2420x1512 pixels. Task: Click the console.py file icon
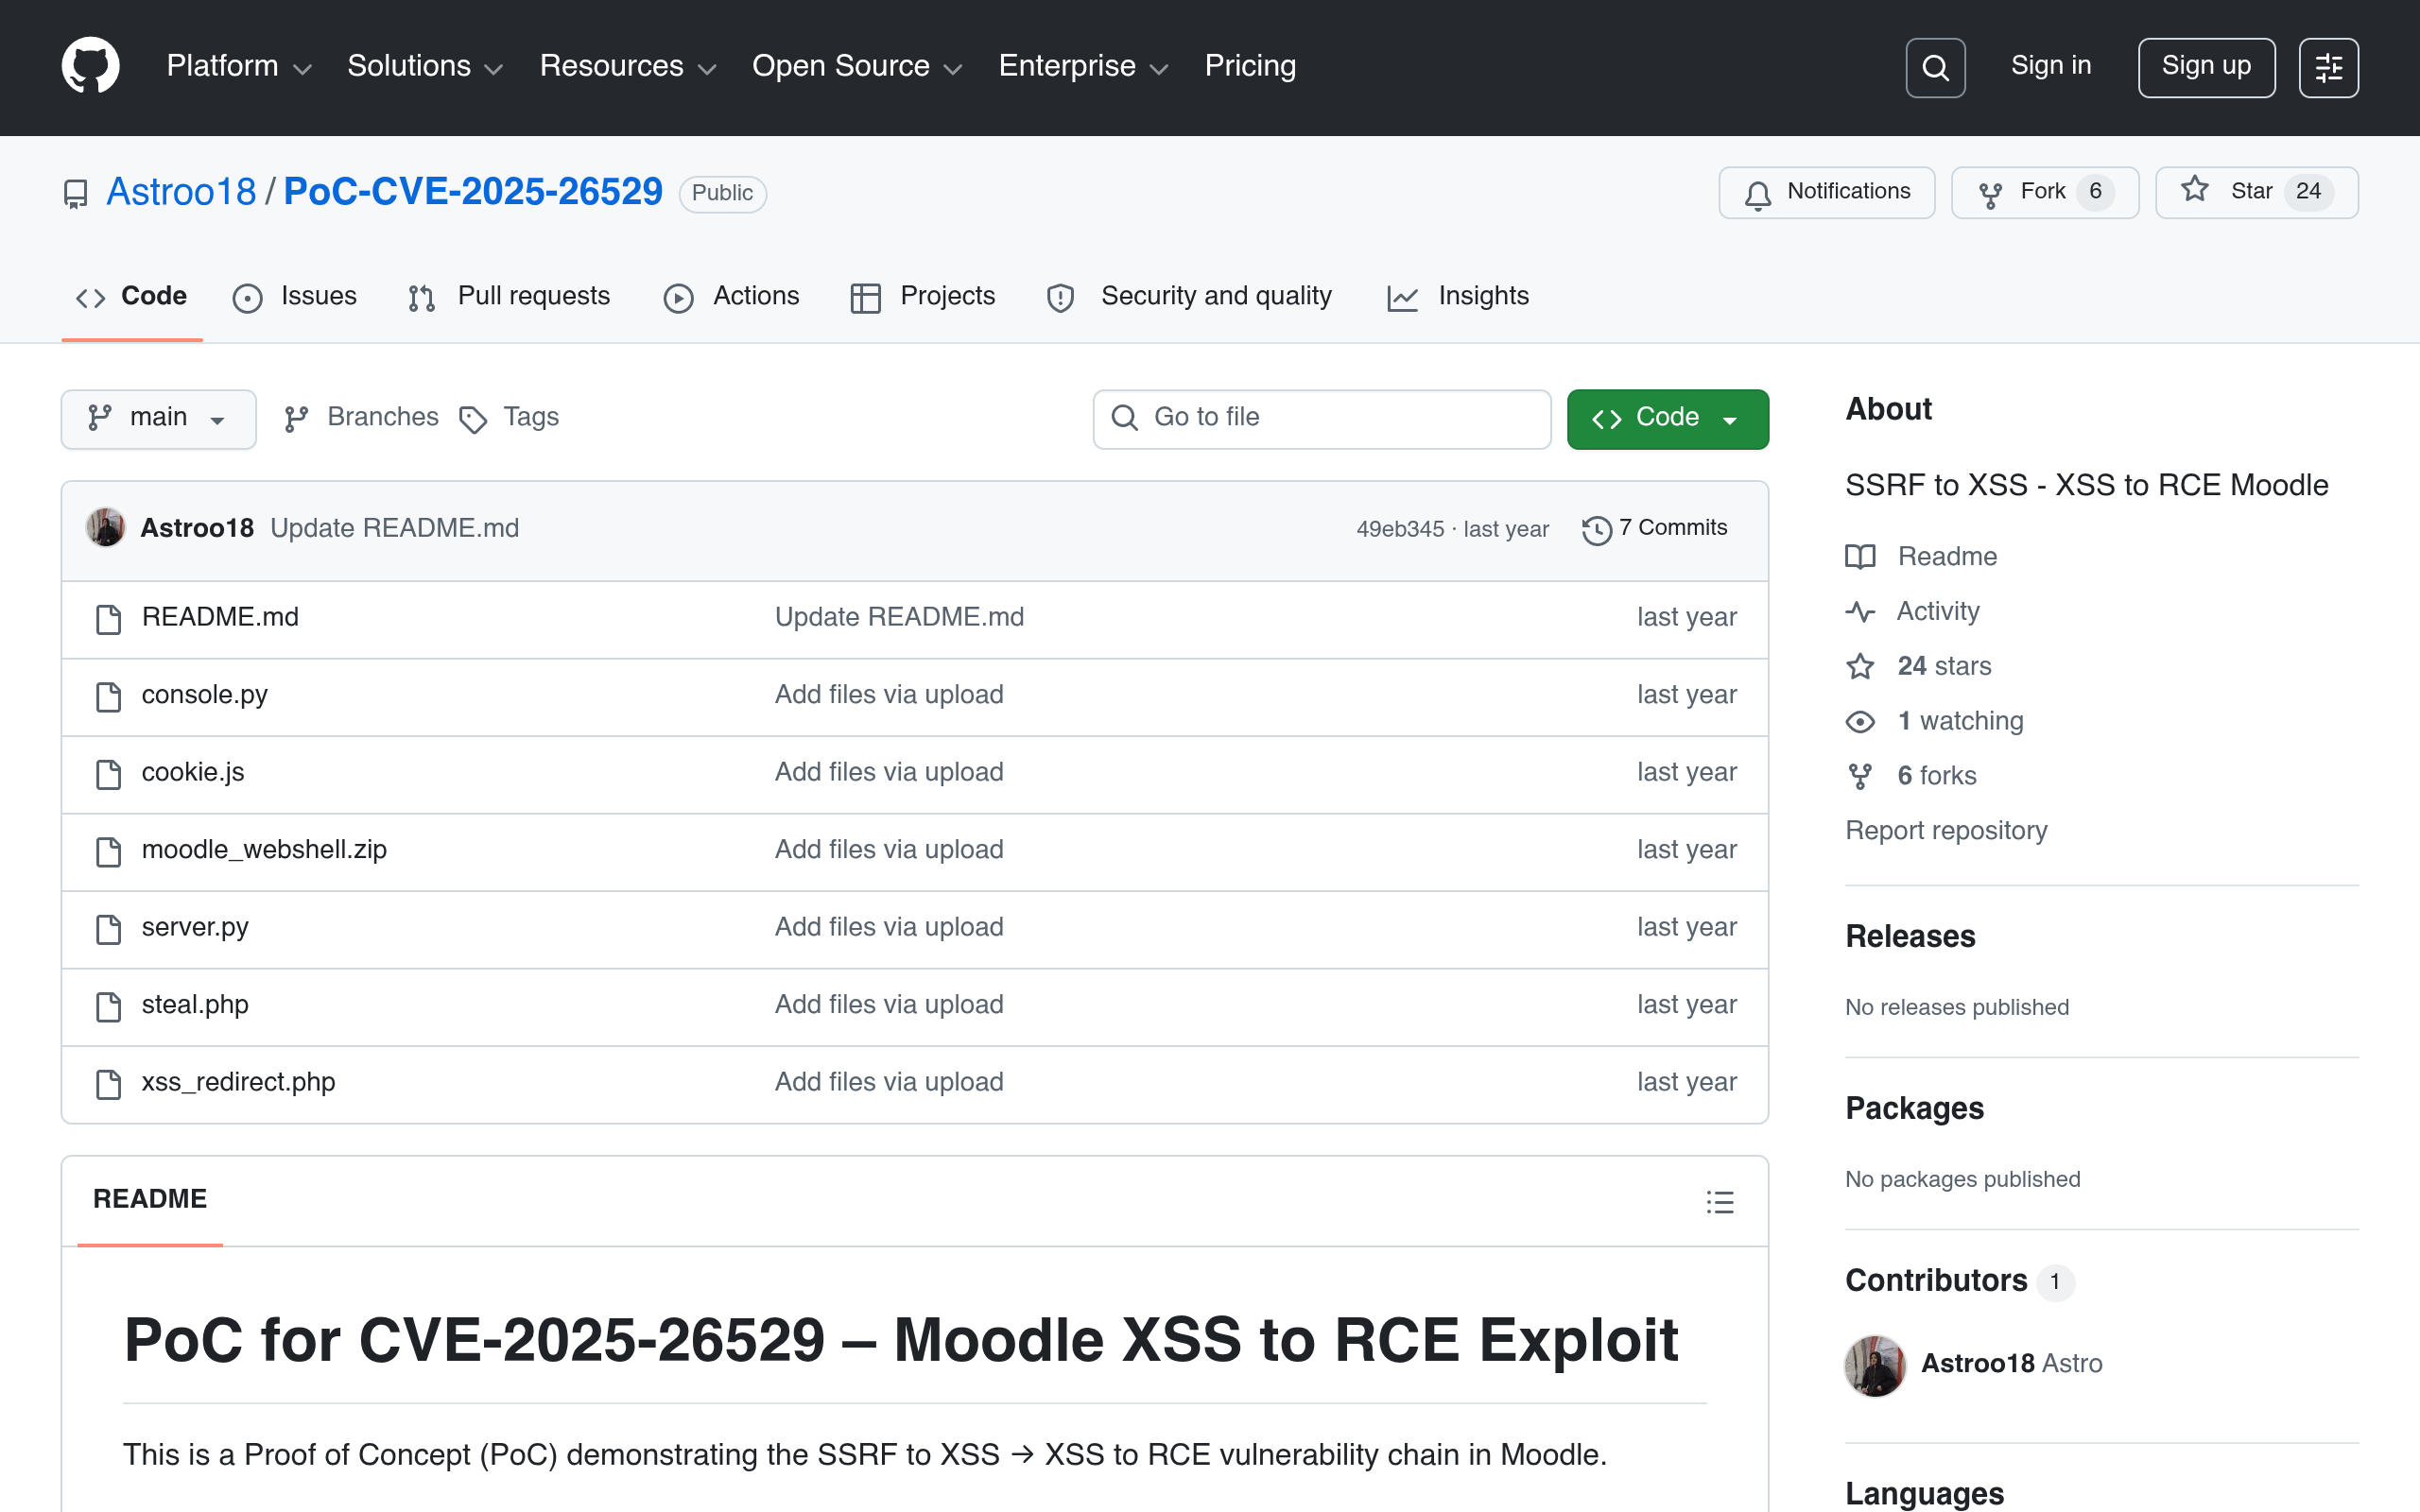[x=108, y=696]
